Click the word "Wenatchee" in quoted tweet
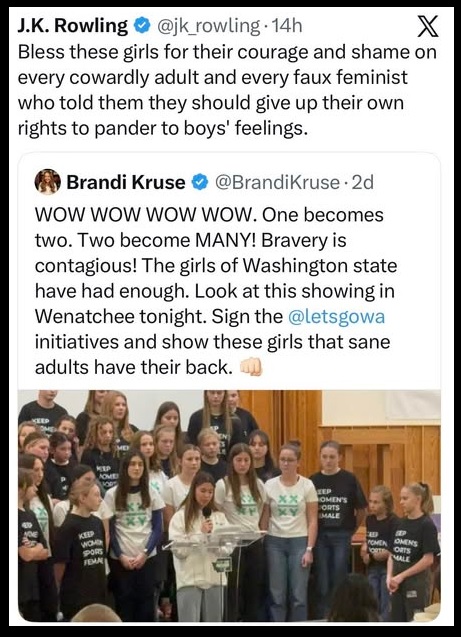Image resolution: width=461 pixels, height=637 pixels. 84,316
